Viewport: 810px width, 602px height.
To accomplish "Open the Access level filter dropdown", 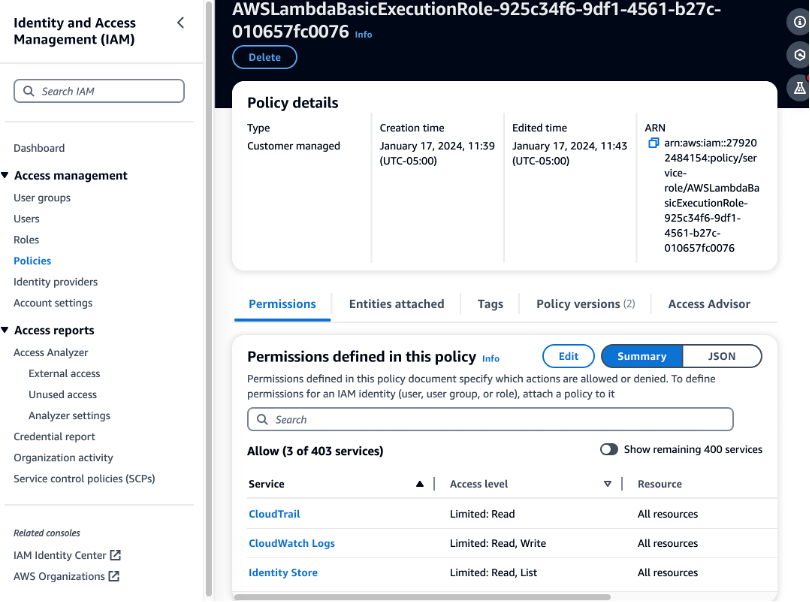I will [x=607, y=484].
